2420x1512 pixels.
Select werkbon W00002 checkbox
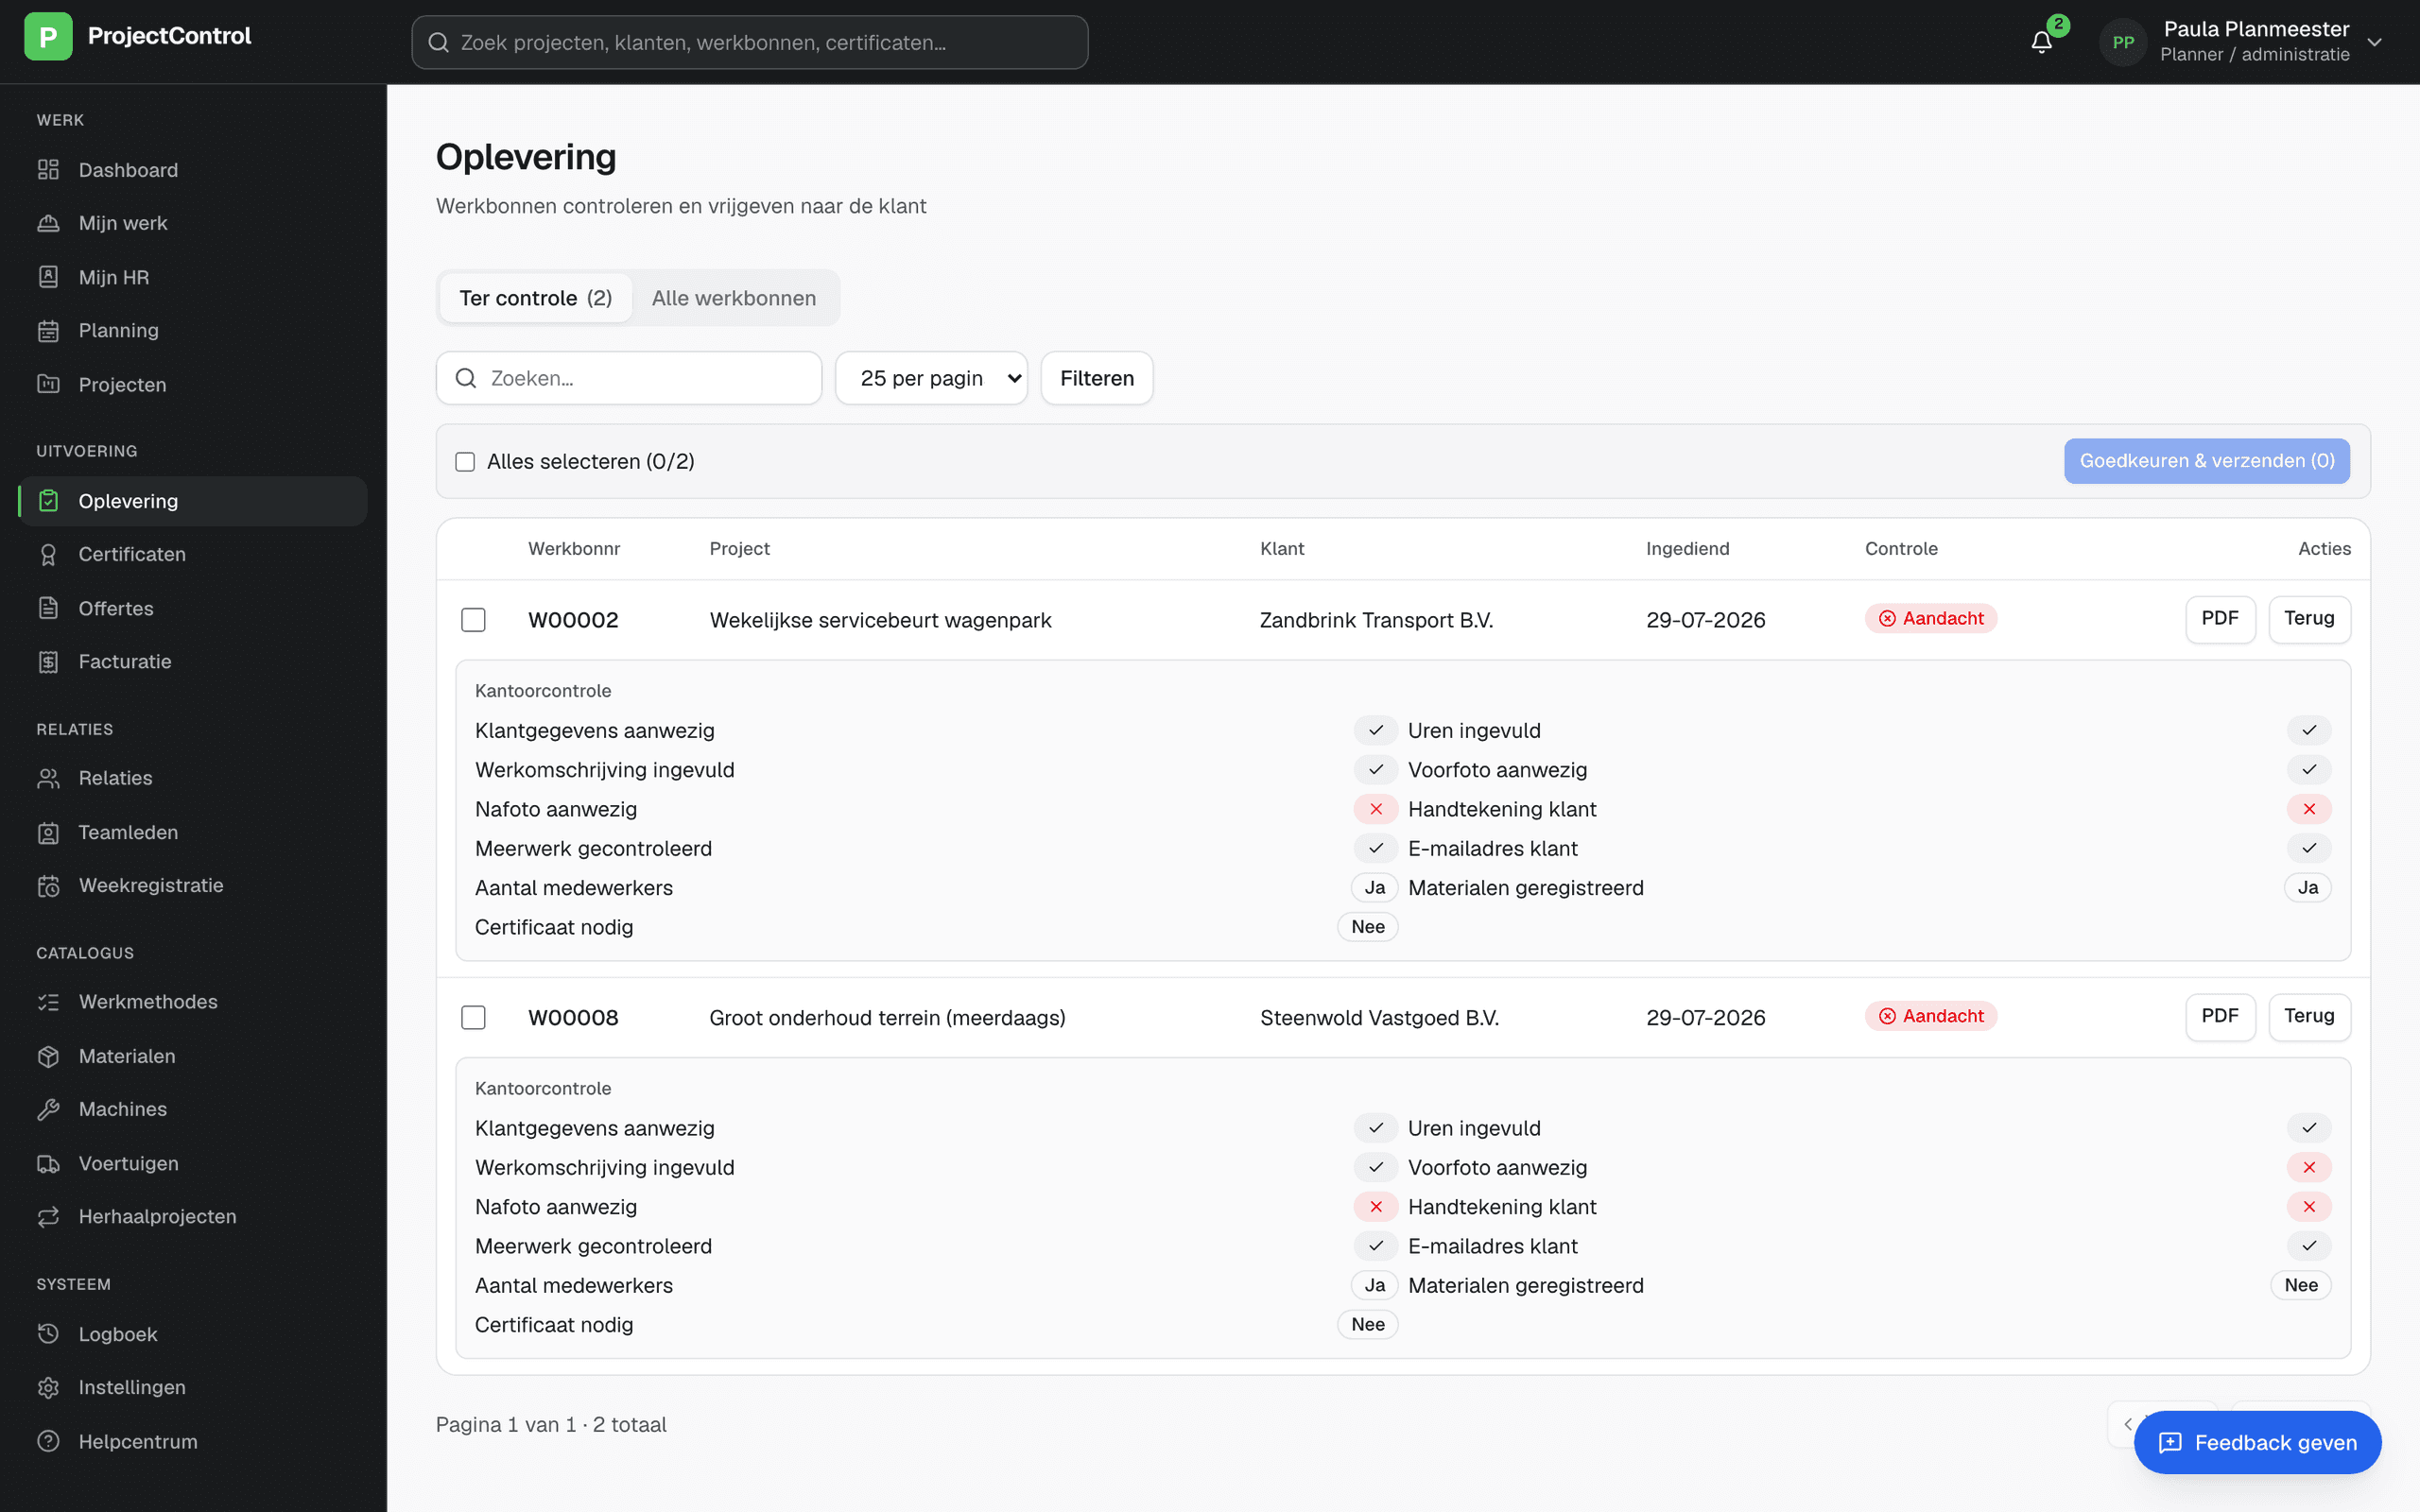tap(473, 620)
